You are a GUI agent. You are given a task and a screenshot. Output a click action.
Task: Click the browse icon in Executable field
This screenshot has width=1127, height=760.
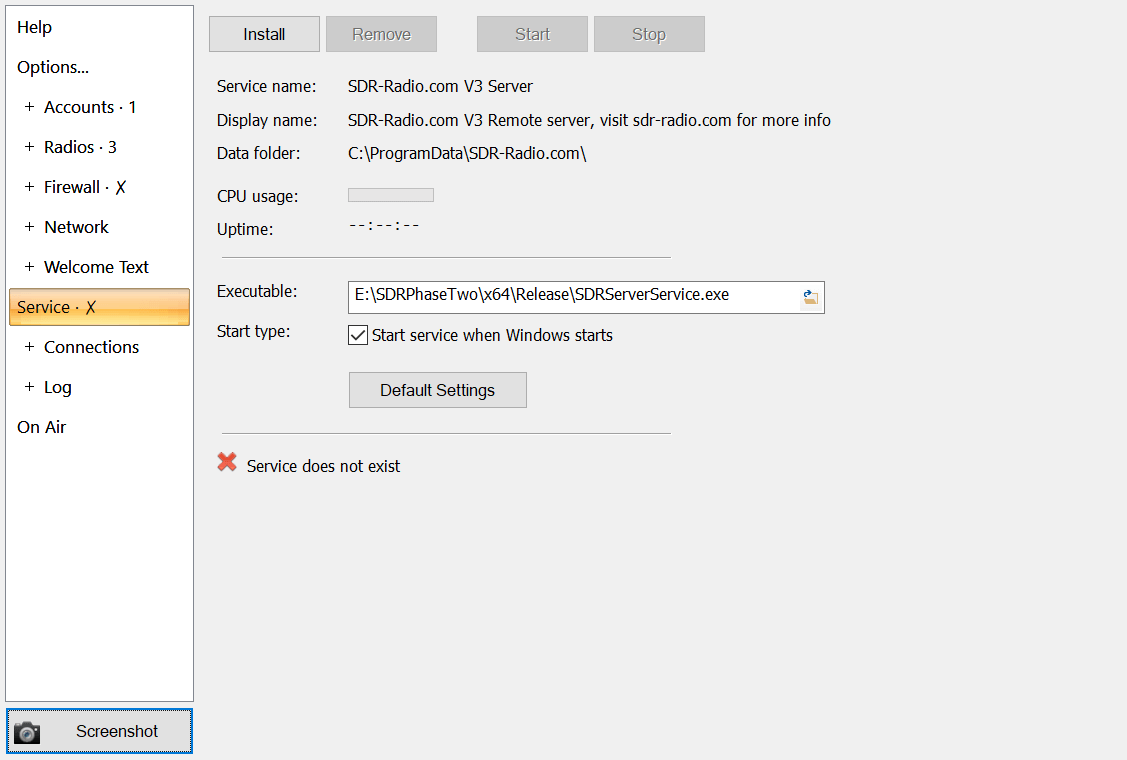coord(810,297)
